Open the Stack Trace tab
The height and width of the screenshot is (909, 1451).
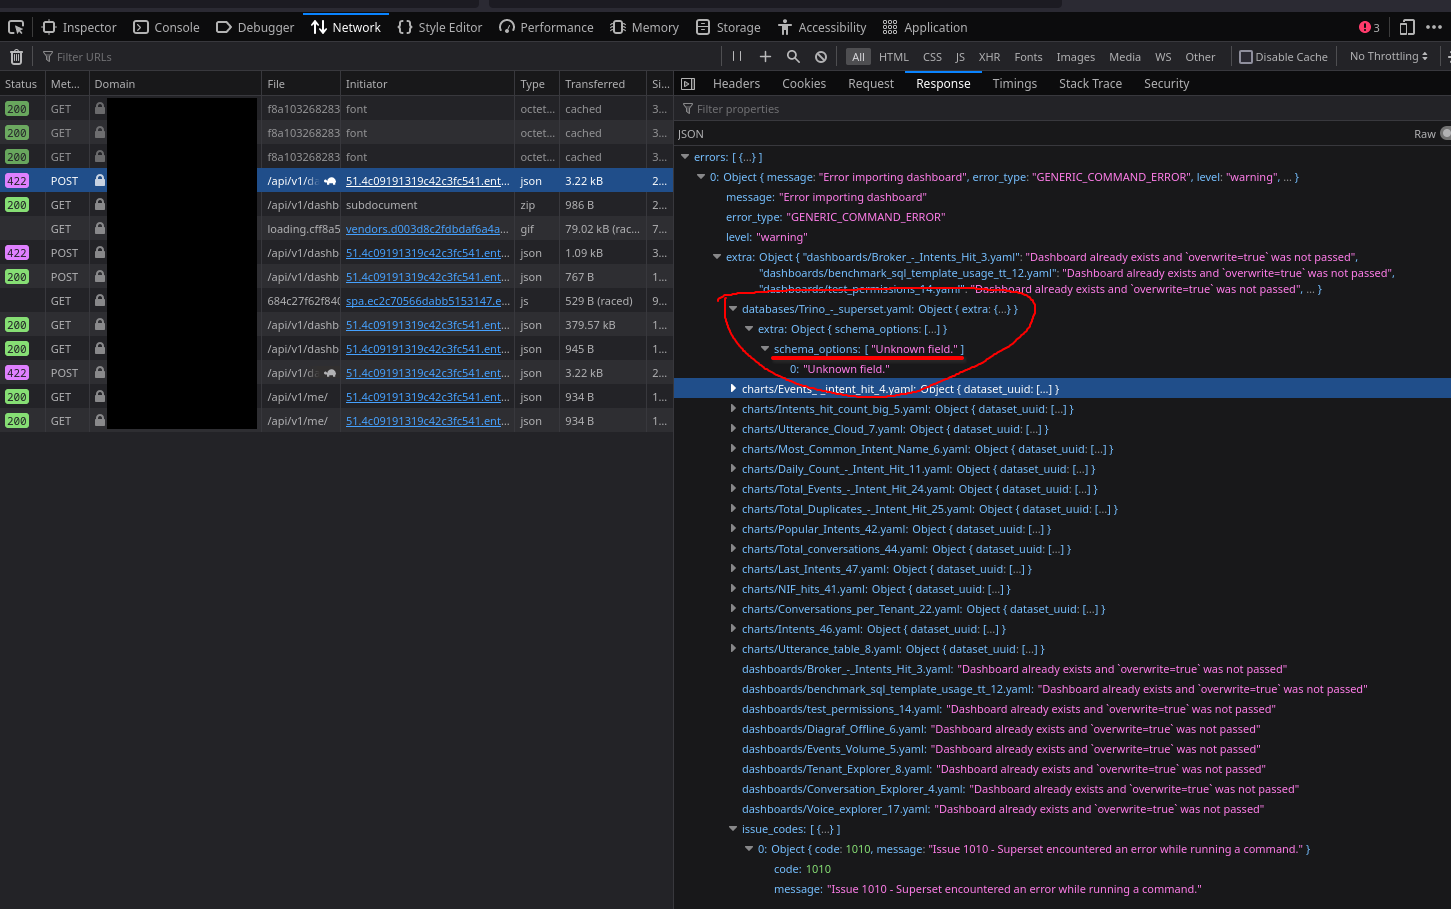click(x=1090, y=84)
